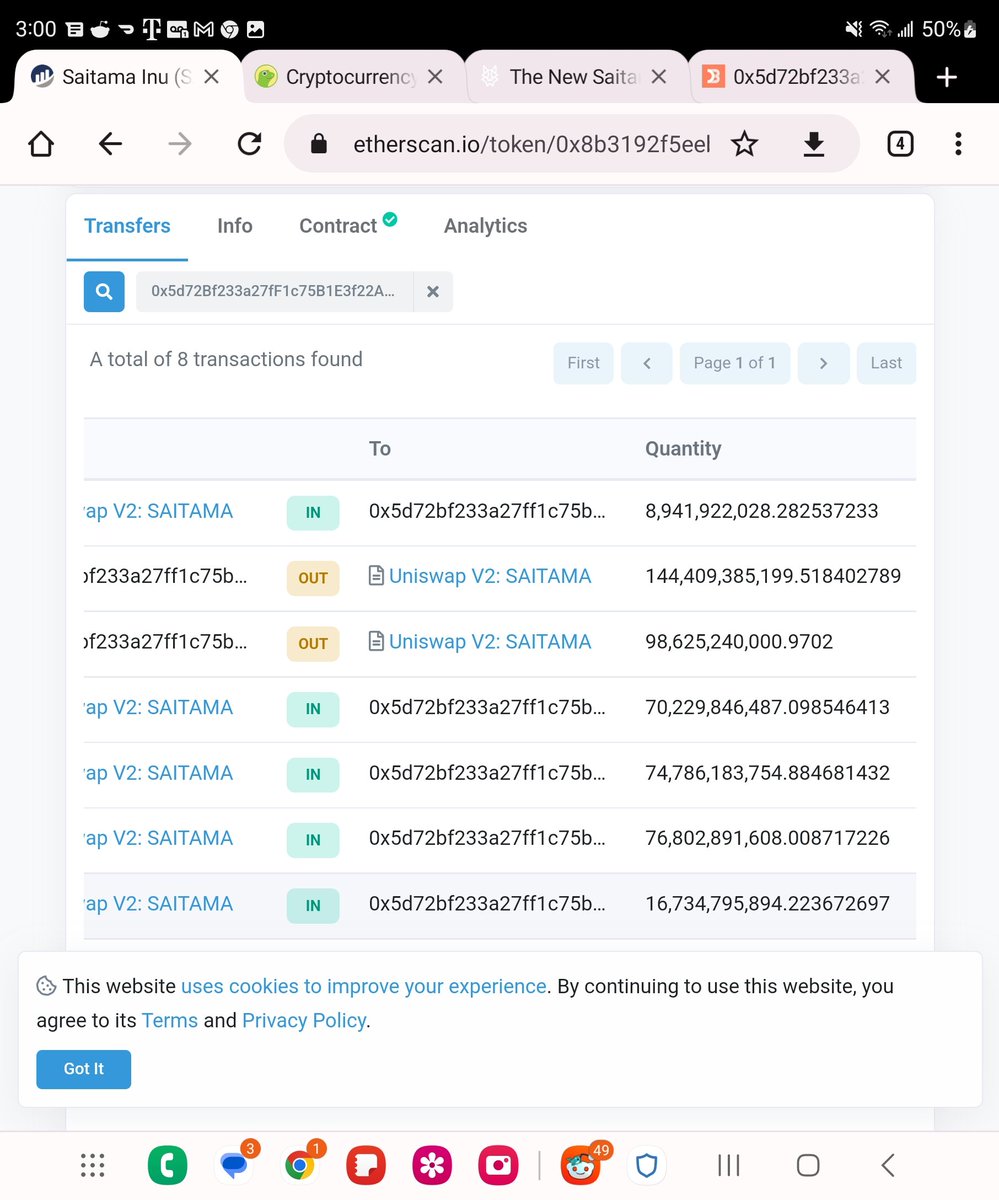The width and height of the screenshot is (999, 1200).
Task: Select the Analytics tab
Action: (x=485, y=226)
